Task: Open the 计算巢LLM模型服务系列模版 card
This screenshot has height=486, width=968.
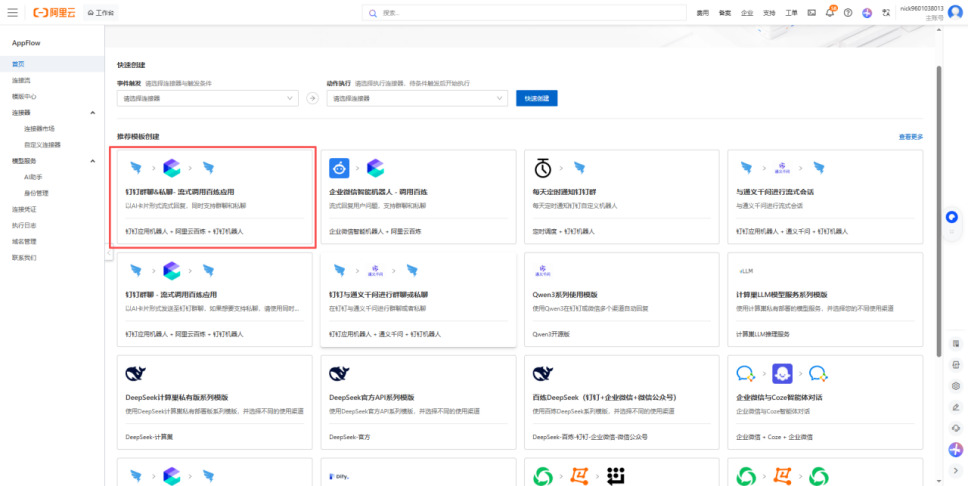Action: tap(825, 300)
